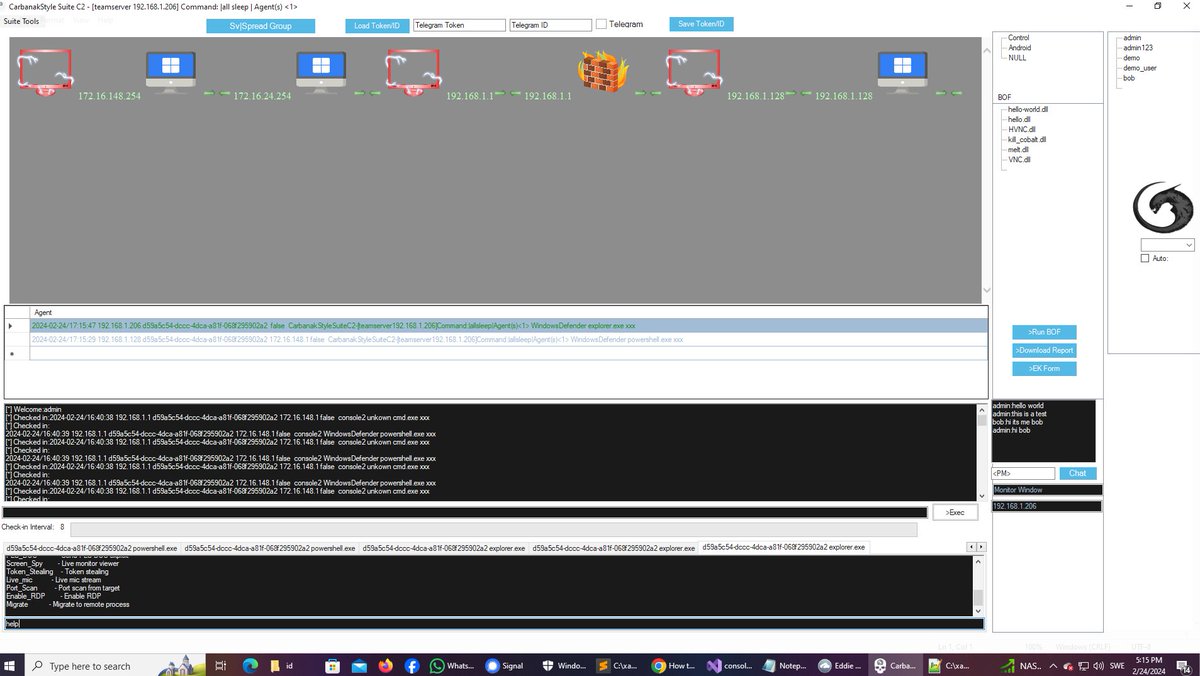Open the Windows Start menu
Image resolution: width=1200 pixels, height=676 pixels.
tap(12, 665)
